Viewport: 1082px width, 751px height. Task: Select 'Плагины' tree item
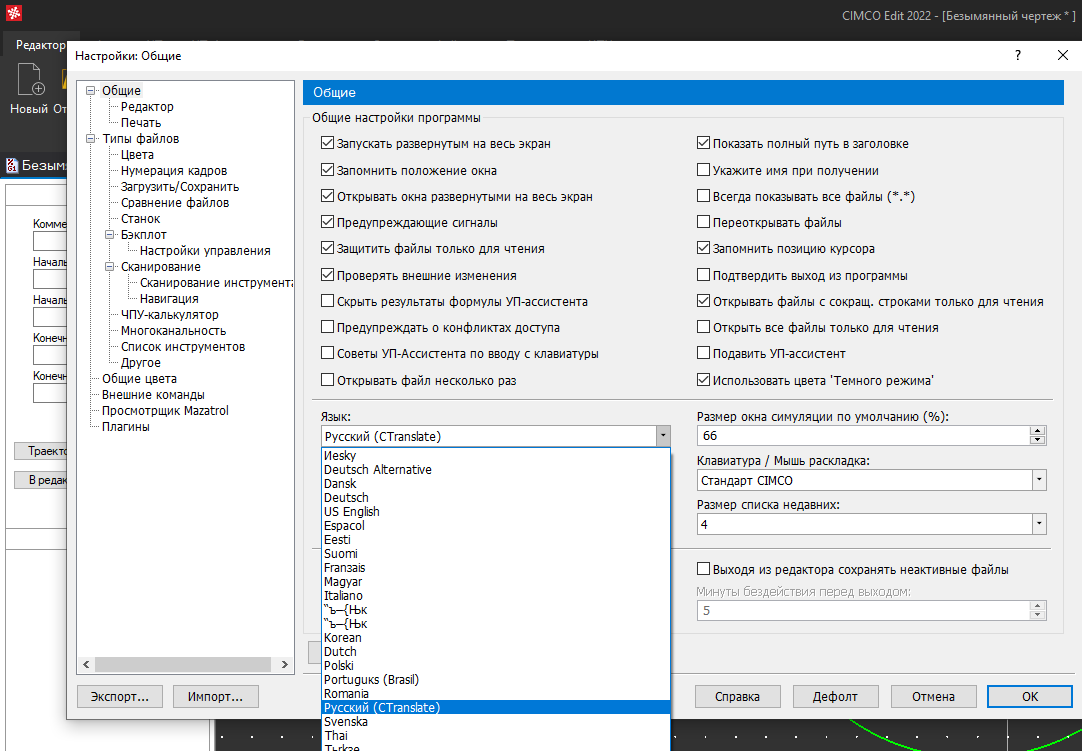[126, 426]
